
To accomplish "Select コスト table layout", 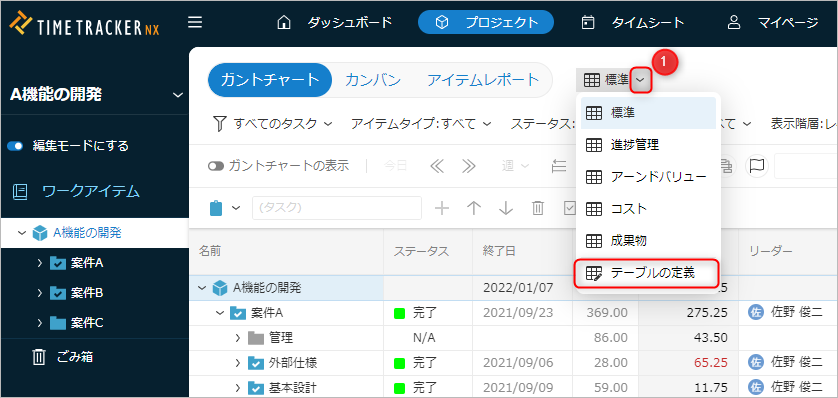I will click(648, 209).
